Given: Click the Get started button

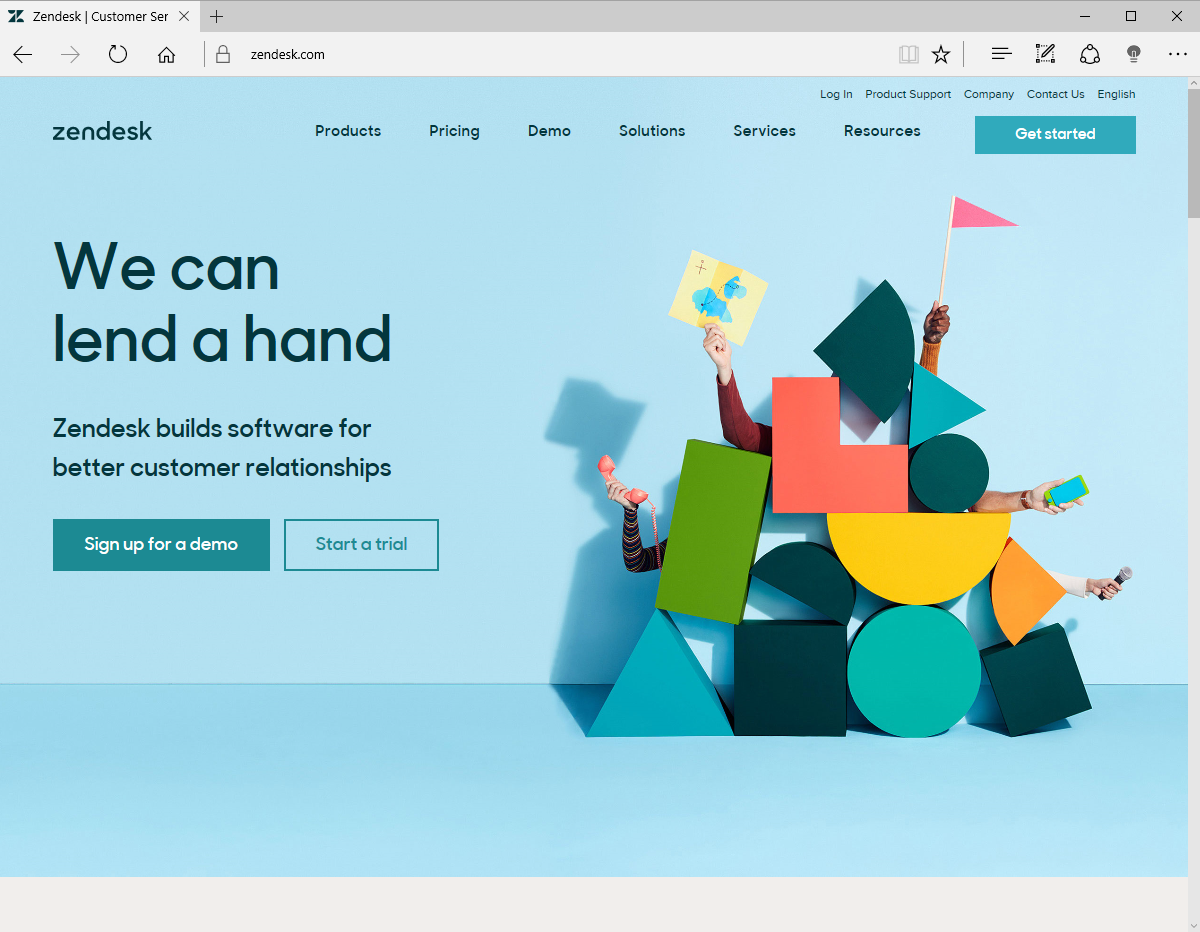Looking at the screenshot, I should point(1055,135).
